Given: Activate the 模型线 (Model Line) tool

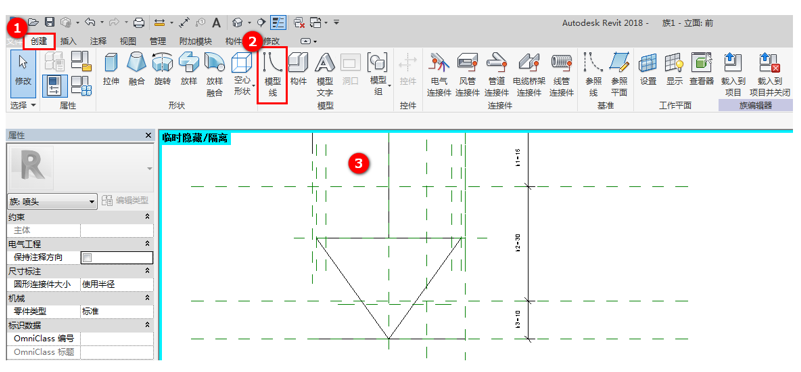Looking at the screenshot, I should [x=272, y=75].
